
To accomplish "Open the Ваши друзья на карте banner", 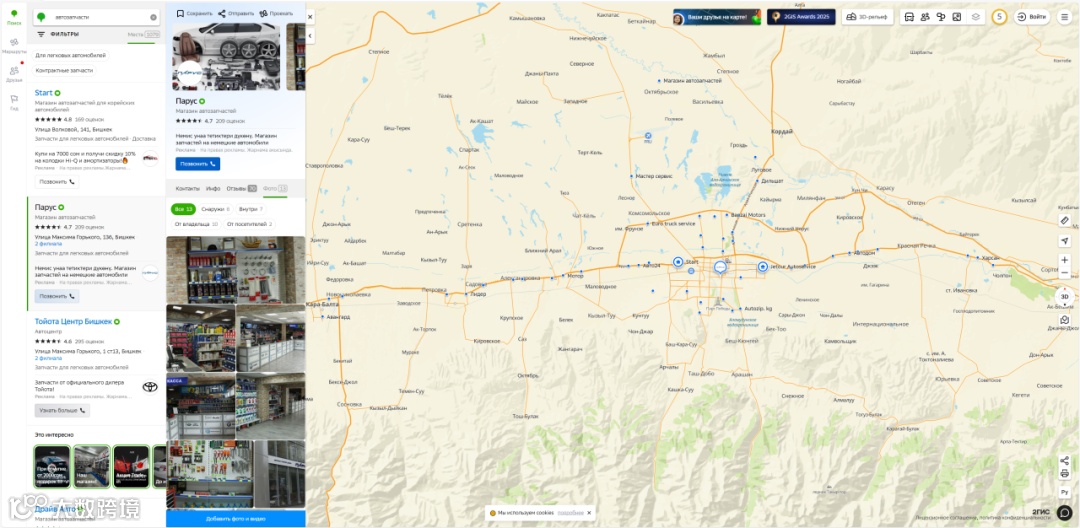I will 717,17.
